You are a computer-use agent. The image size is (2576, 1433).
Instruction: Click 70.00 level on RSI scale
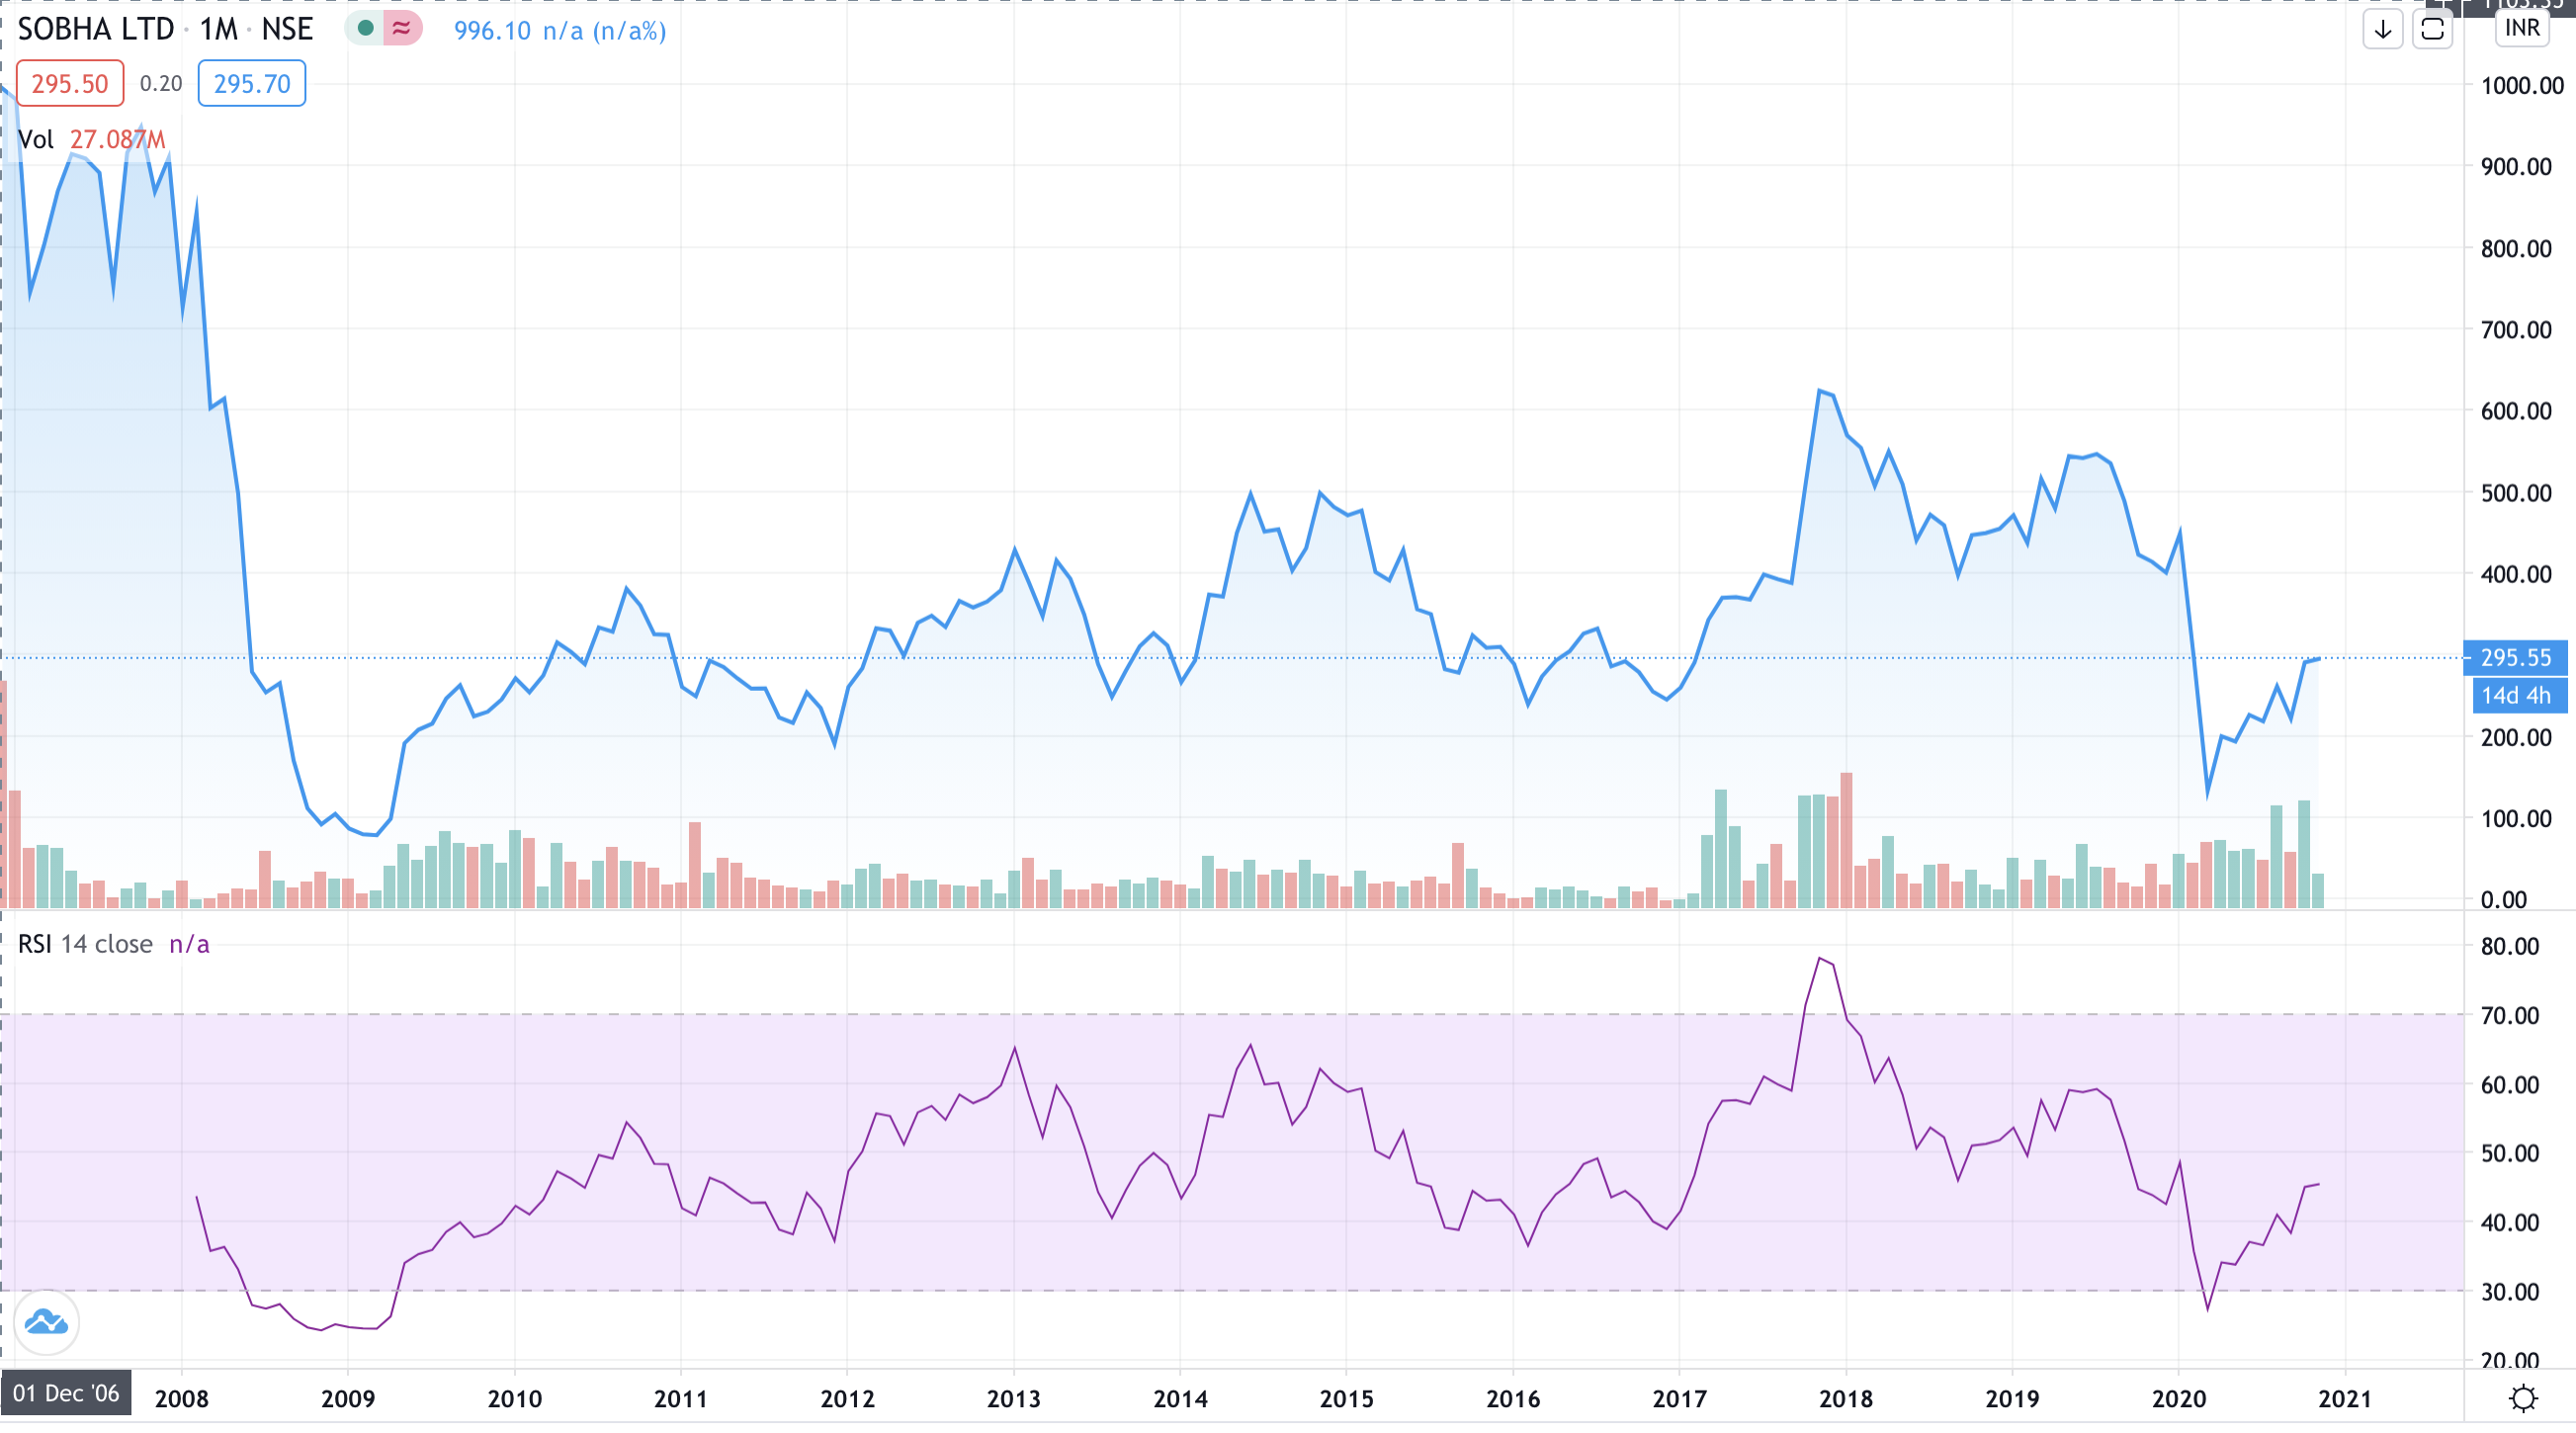tap(2510, 1015)
